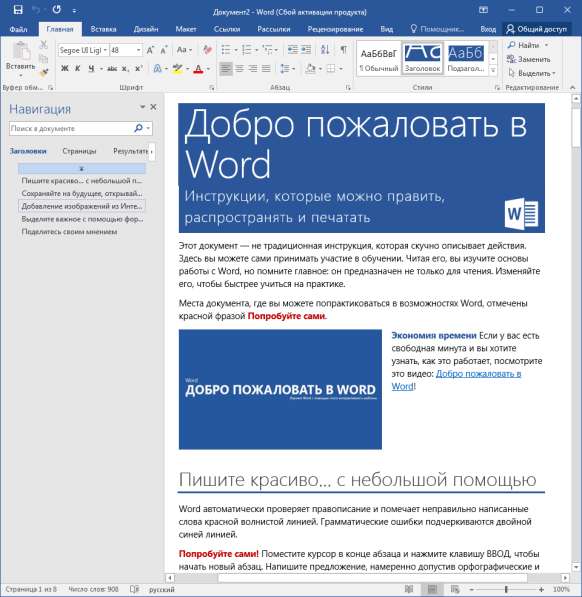Click the text highlight color button
The height and width of the screenshot is (597, 582).
(x=177, y=69)
